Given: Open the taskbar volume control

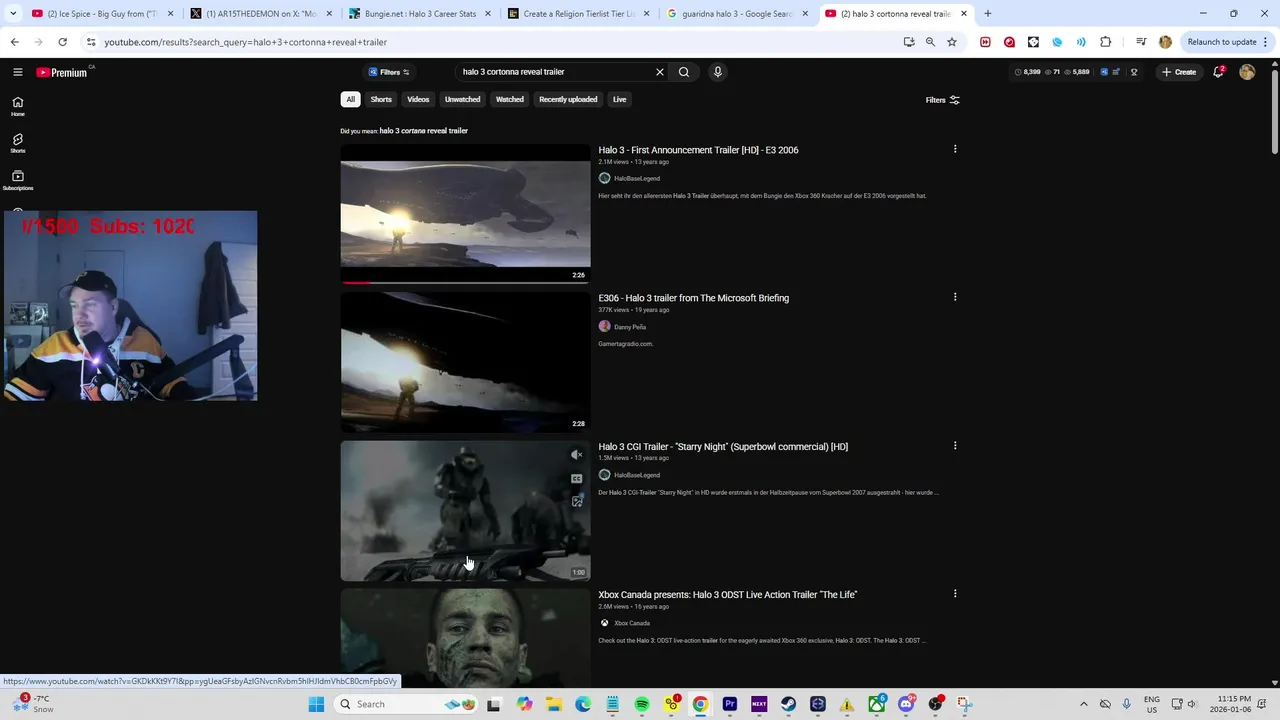Looking at the screenshot, I should coord(1191,704).
